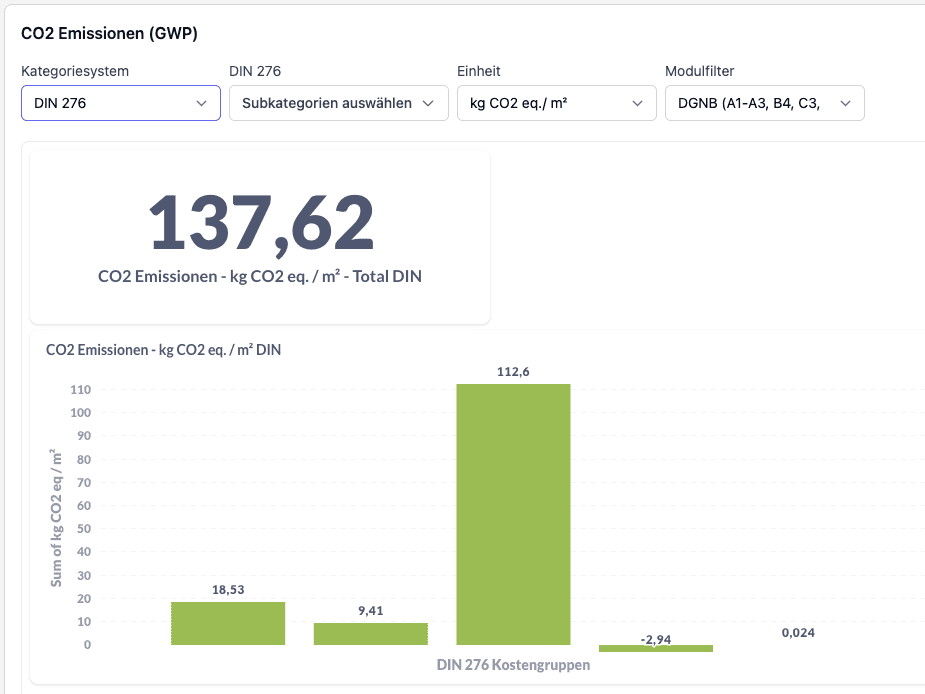This screenshot has height=694, width=925.
Task: Click the 50 y-axis tick label
Action: [84, 529]
